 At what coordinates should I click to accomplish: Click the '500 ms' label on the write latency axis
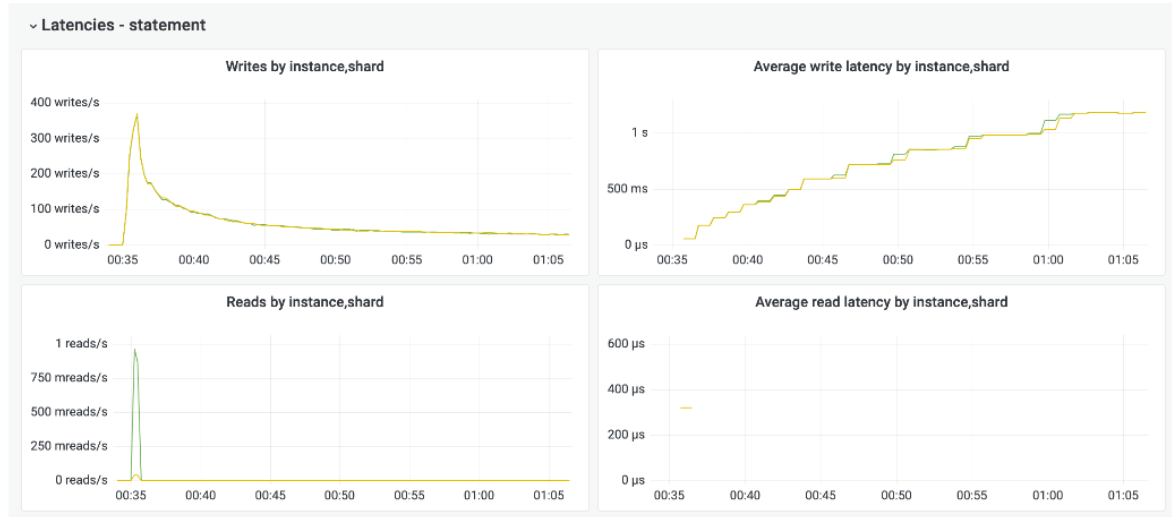tap(626, 189)
